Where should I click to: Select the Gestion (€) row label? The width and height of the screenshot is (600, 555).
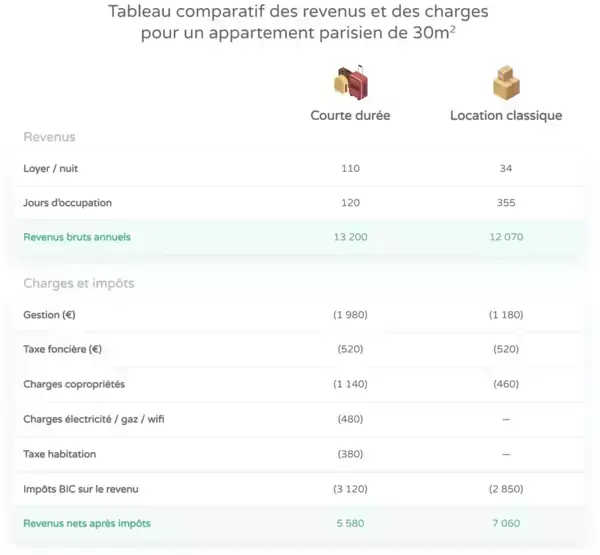click(49, 315)
